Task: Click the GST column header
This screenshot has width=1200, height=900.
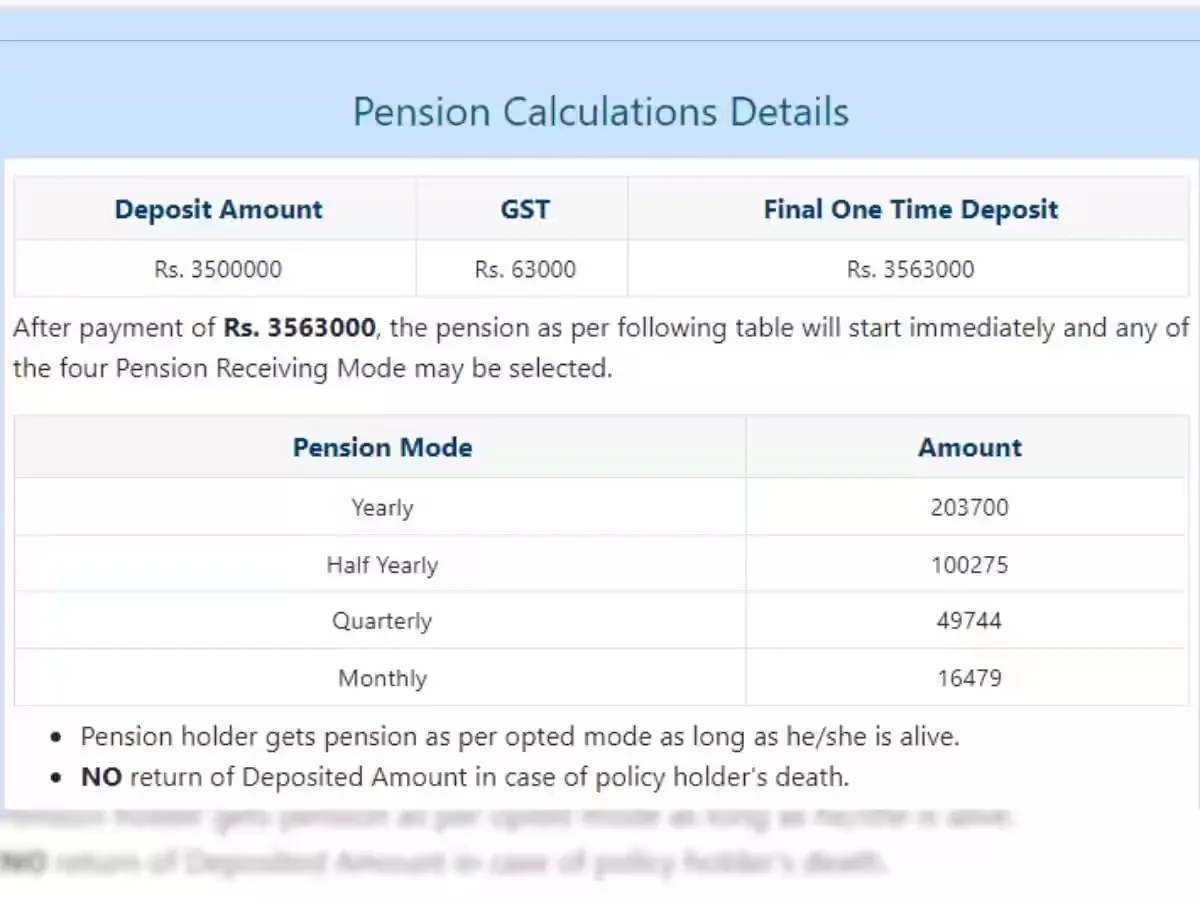Action: click(x=525, y=210)
